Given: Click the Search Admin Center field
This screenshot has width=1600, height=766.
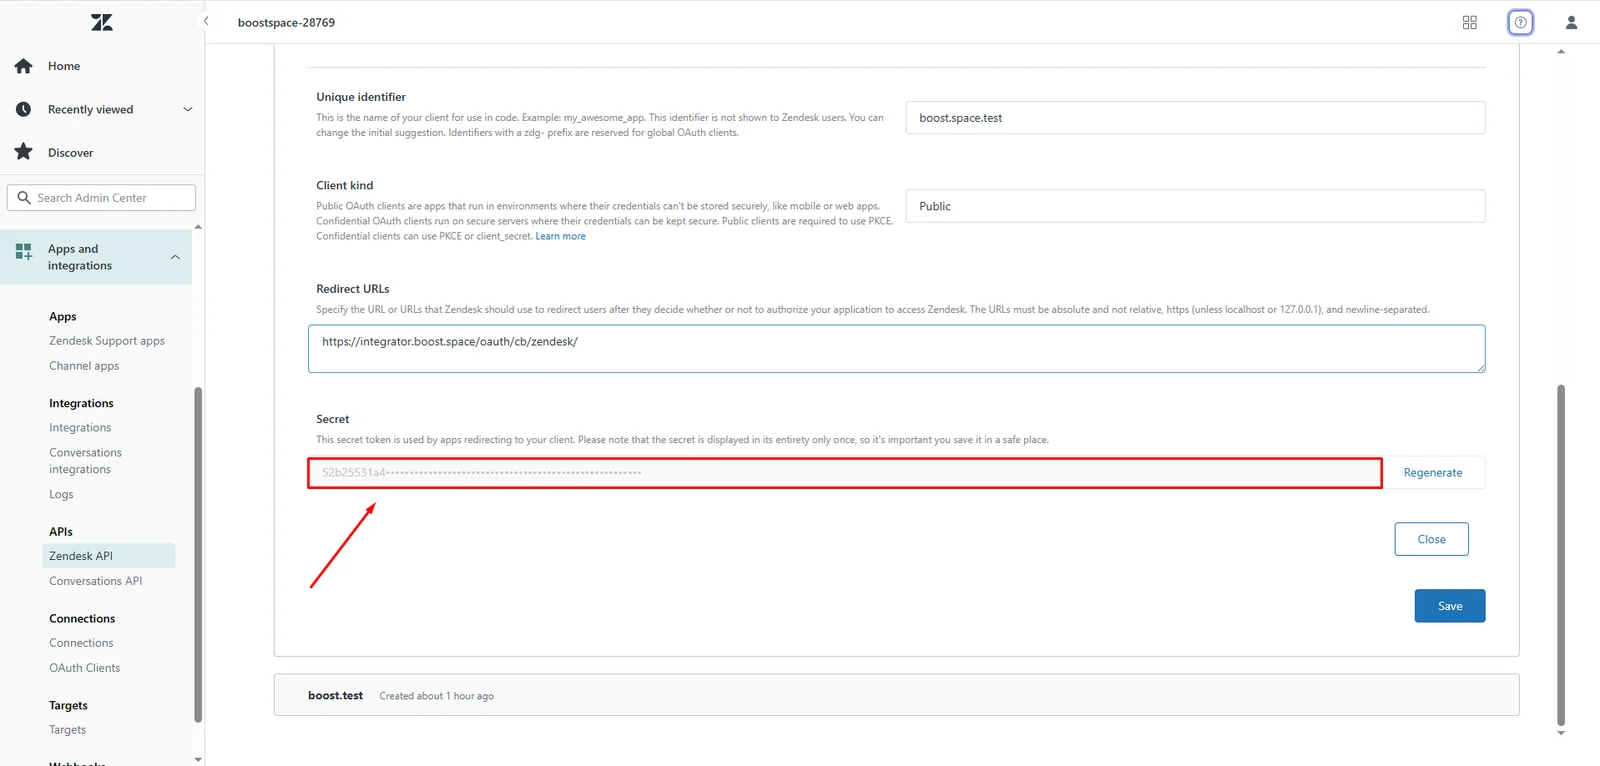Looking at the screenshot, I should click(x=101, y=198).
